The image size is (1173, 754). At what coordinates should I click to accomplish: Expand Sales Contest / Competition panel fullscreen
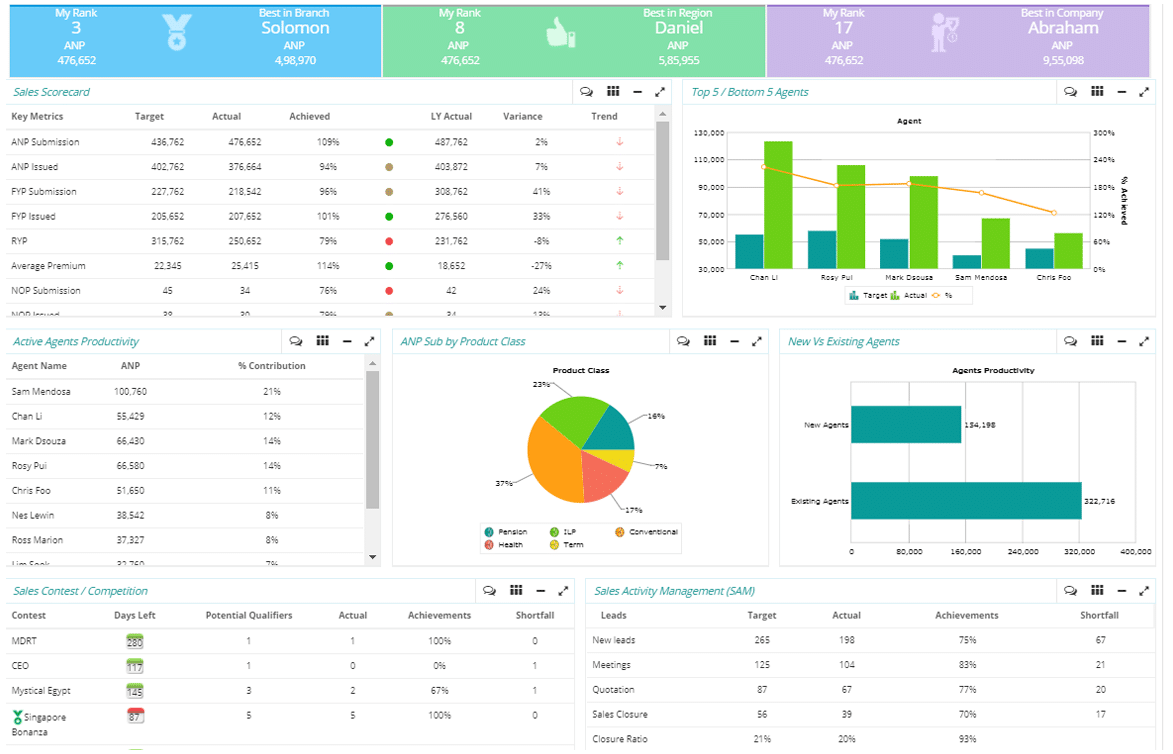pyautogui.click(x=563, y=591)
